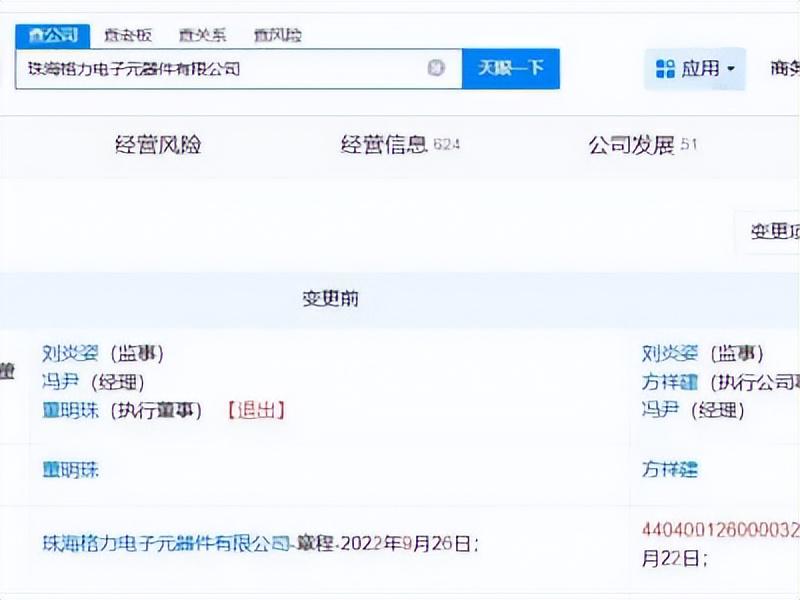Switch to the 查老板 search tab

pos(129,35)
